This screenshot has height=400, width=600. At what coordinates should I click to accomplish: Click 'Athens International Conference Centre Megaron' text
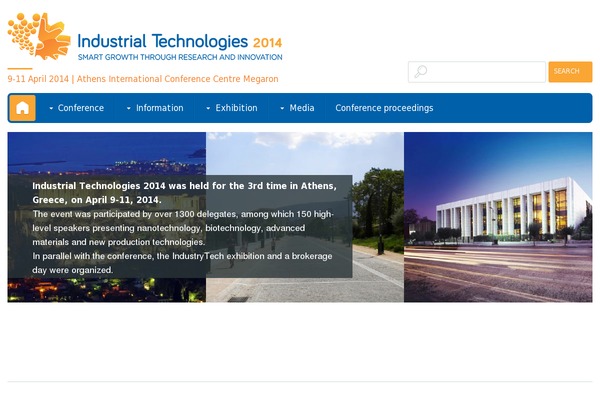(x=178, y=79)
